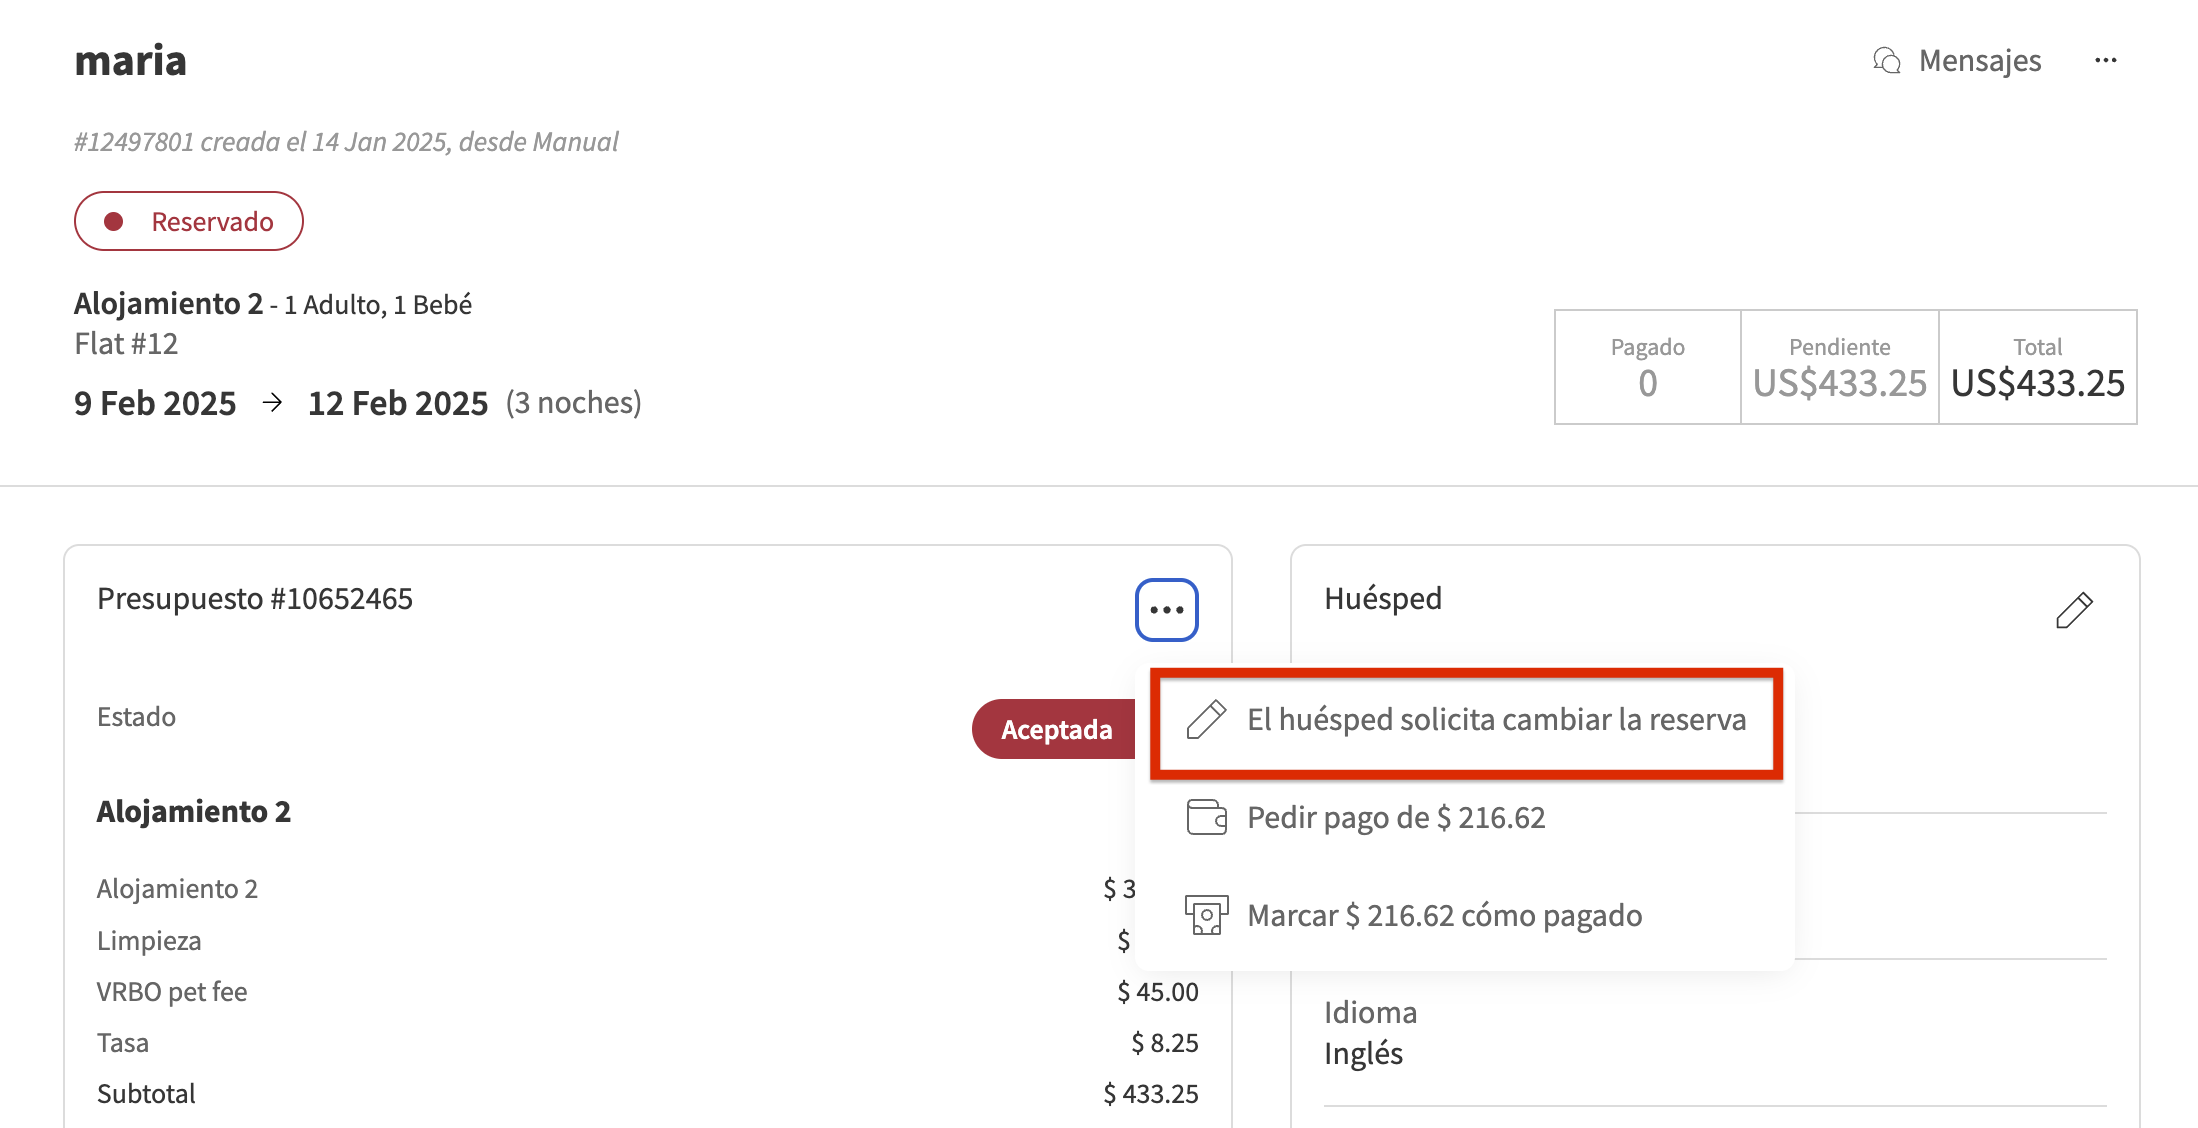The image size is (2198, 1128).
Task: Click the 9 Feb 2025 check-in date
Action: point(155,402)
